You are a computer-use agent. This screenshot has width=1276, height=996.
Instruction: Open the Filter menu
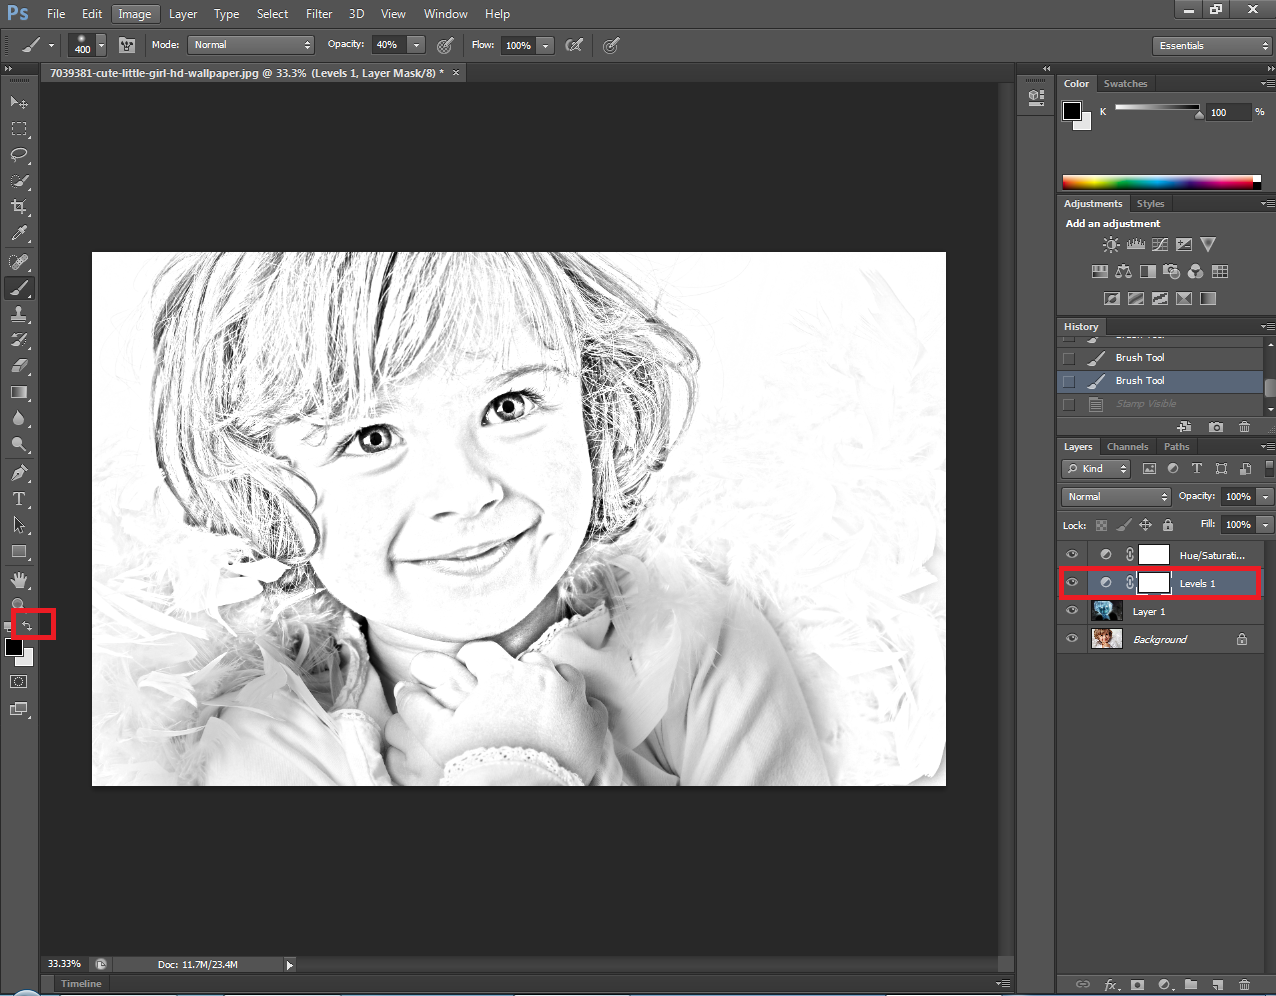(319, 14)
